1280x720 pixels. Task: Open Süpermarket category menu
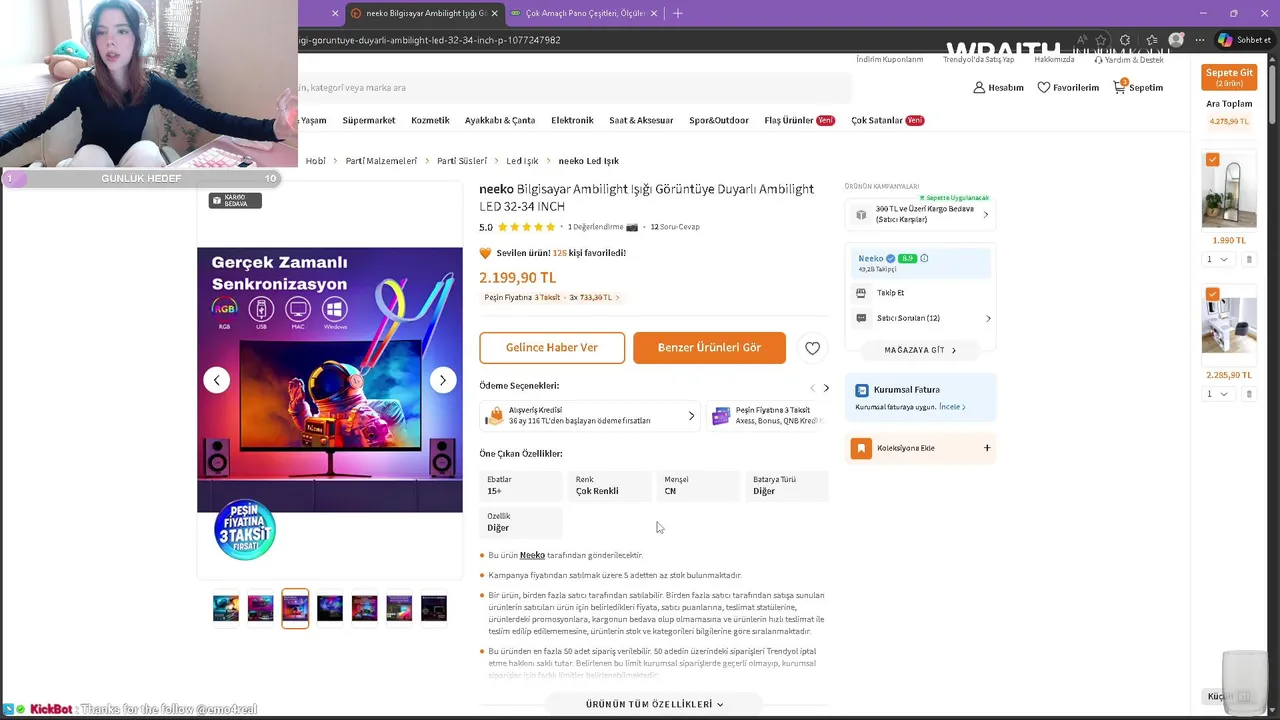coord(368,120)
